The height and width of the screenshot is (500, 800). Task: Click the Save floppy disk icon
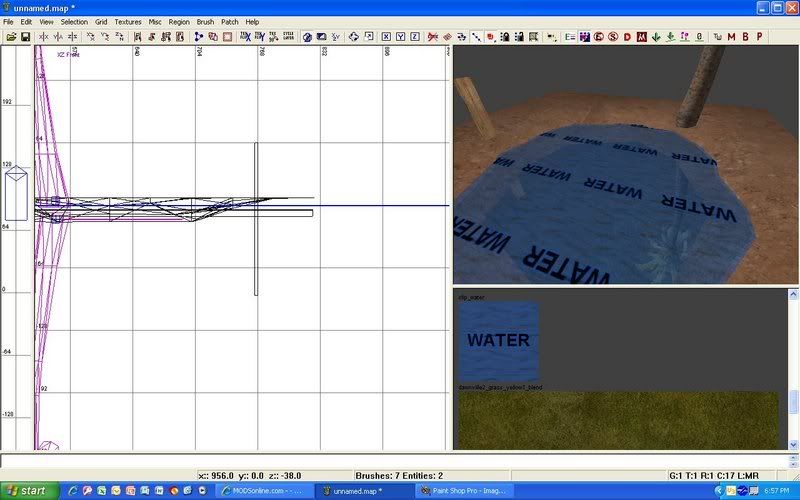pyautogui.click(x=25, y=37)
